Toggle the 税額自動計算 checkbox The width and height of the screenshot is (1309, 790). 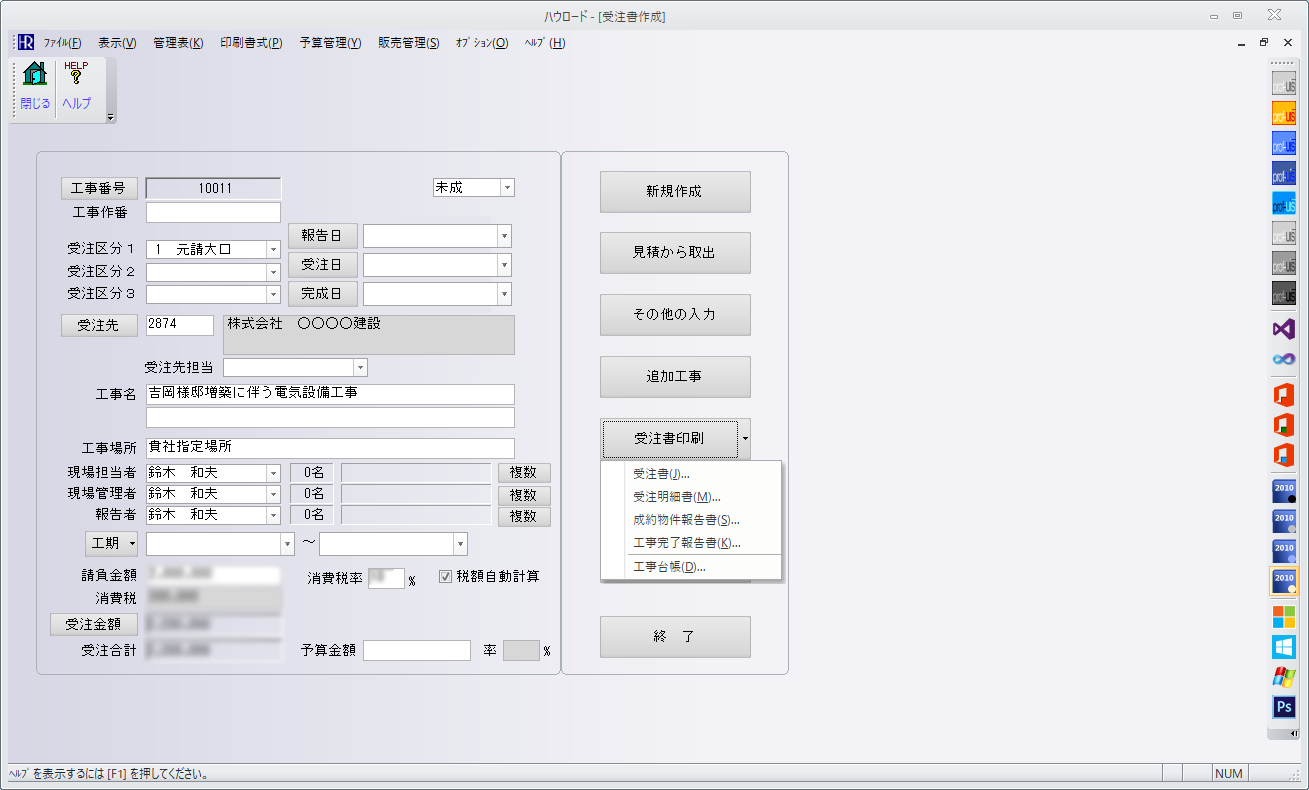pyautogui.click(x=446, y=577)
